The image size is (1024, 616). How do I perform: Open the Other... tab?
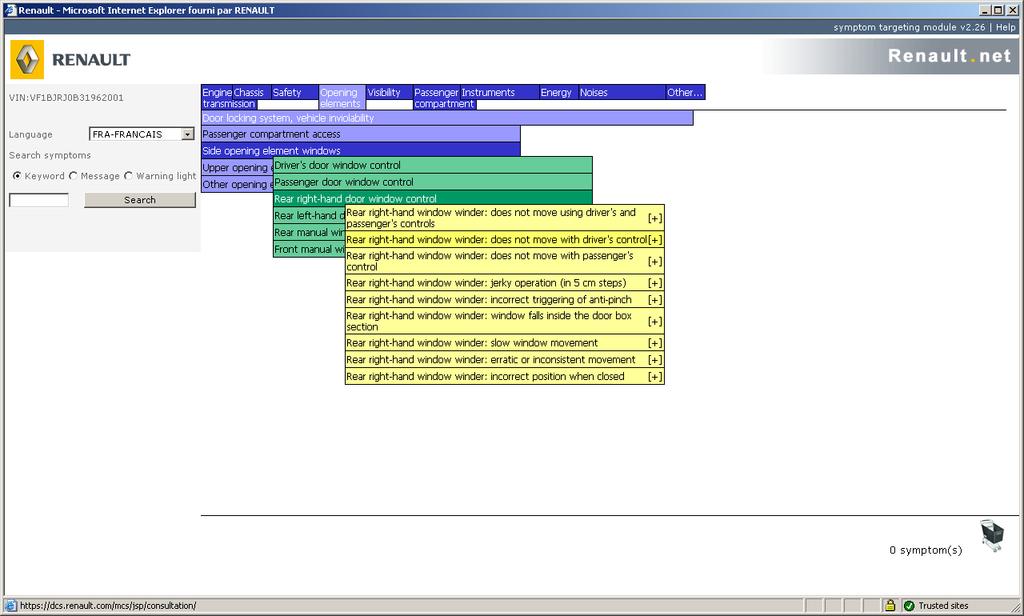point(684,93)
